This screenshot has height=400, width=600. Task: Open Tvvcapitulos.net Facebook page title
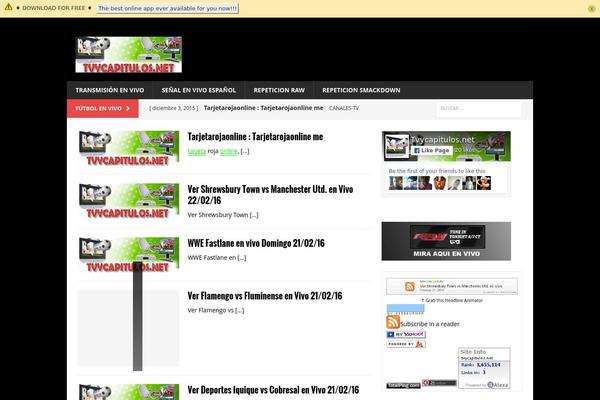[x=442, y=140]
